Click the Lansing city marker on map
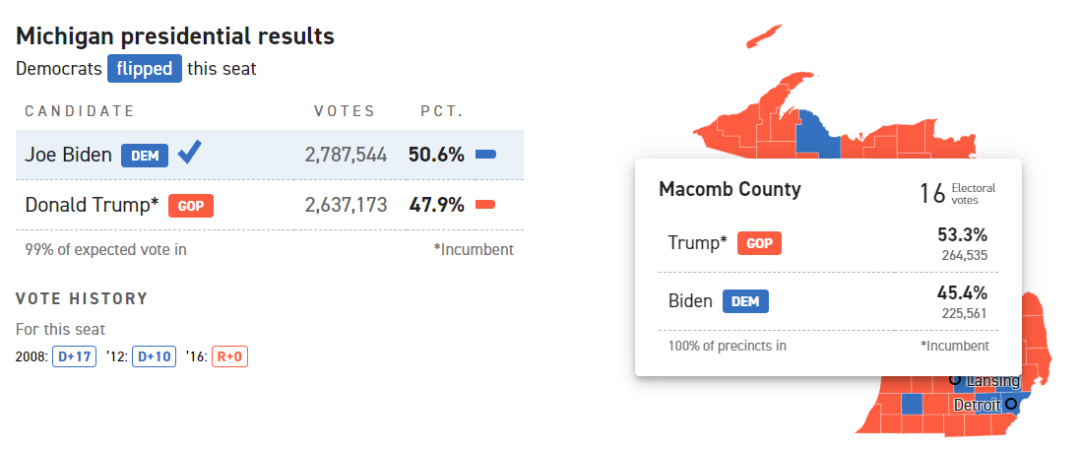This screenshot has width=1080, height=450. [x=955, y=379]
